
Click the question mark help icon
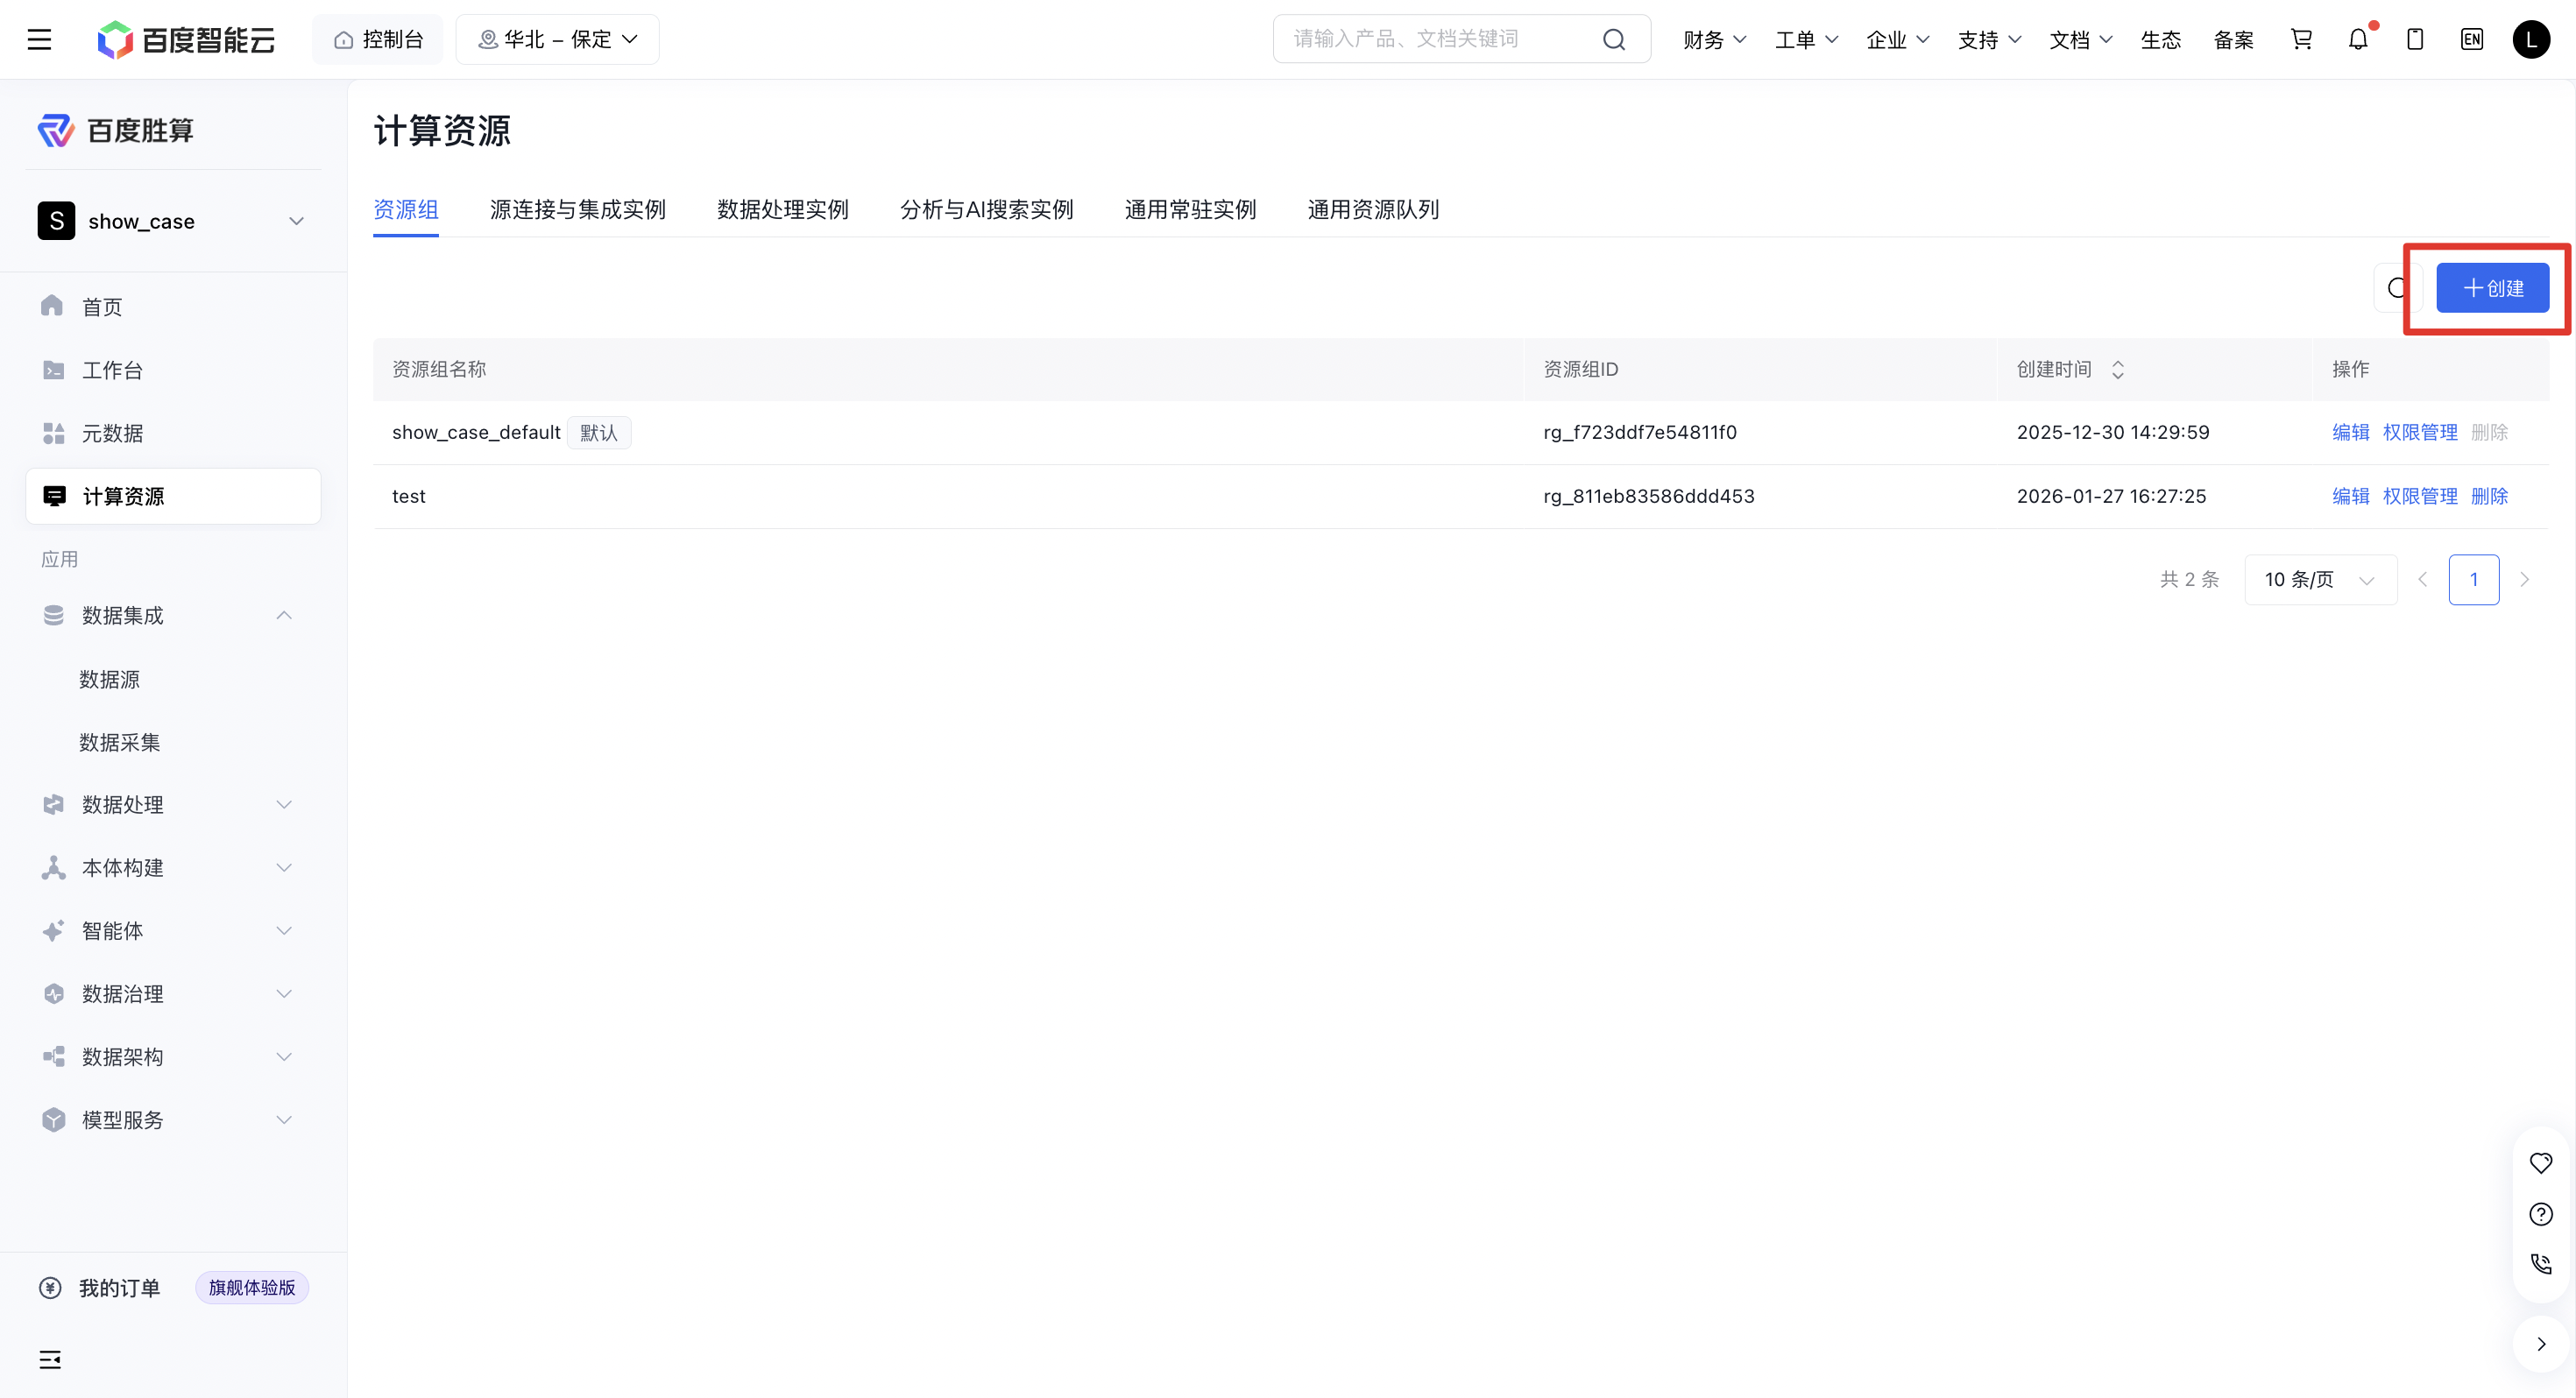click(x=2541, y=1213)
